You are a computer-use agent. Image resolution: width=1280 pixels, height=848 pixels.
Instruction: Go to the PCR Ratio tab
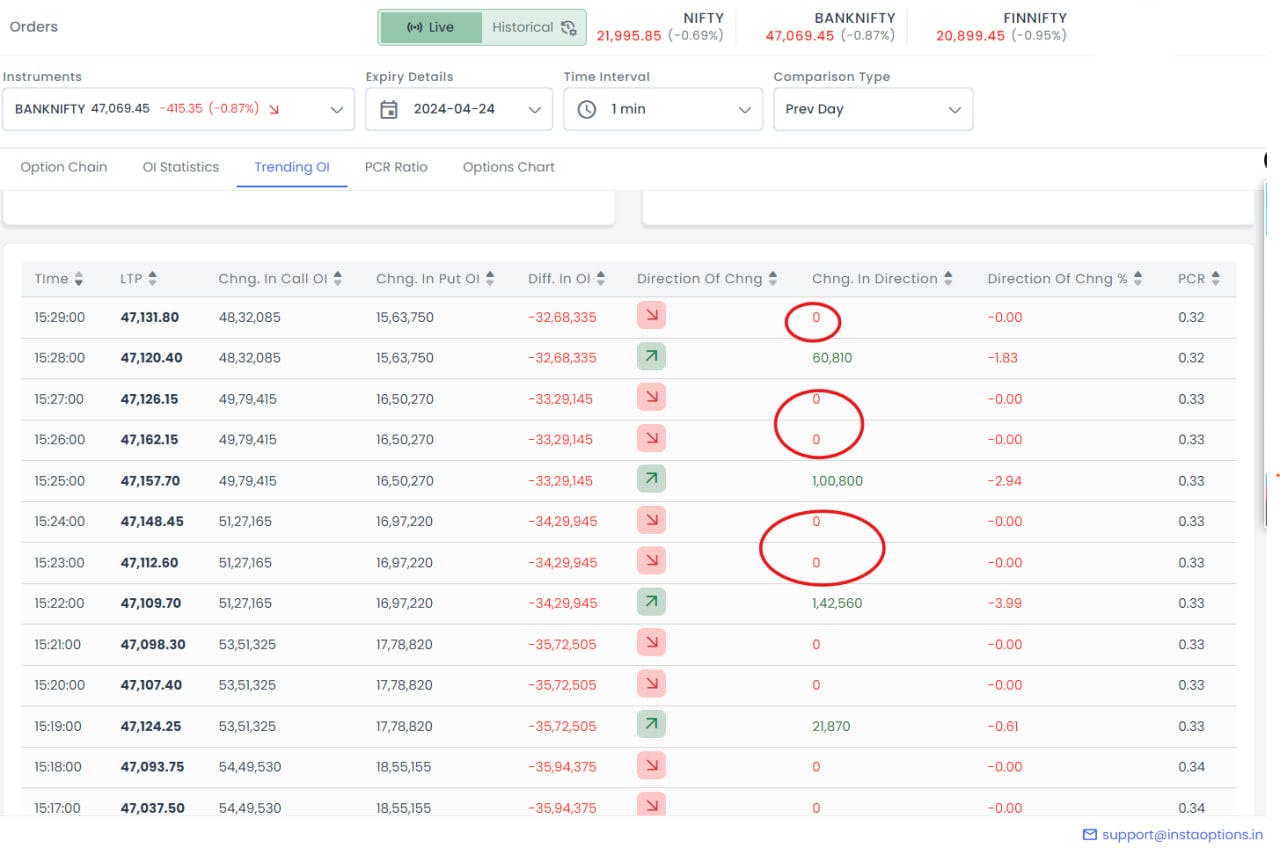[396, 167]
